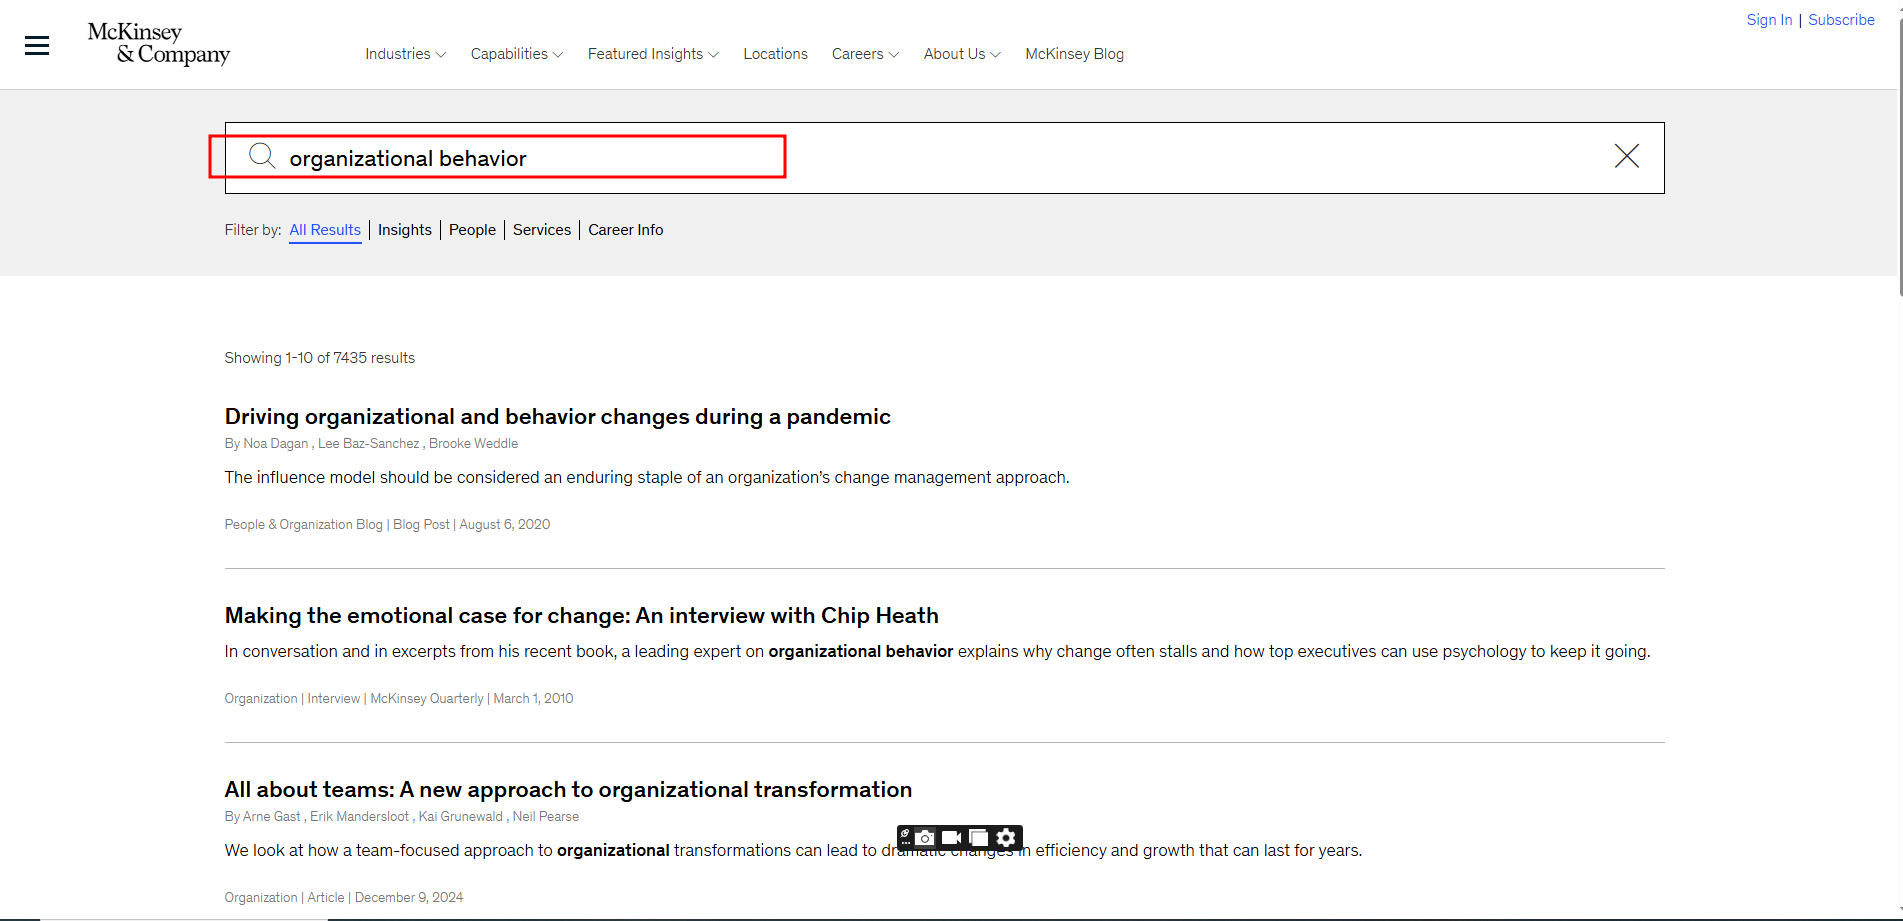The width and height of the screenshot is (1903, 921).
Task: Open the About Us dropdown
Action: 961,54
